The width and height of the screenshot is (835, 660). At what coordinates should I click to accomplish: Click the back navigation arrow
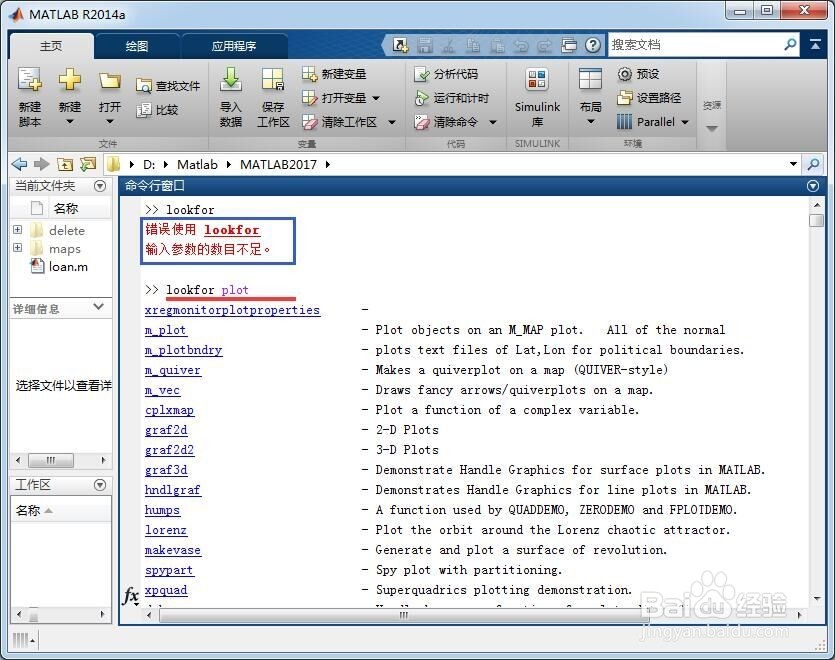19,164
